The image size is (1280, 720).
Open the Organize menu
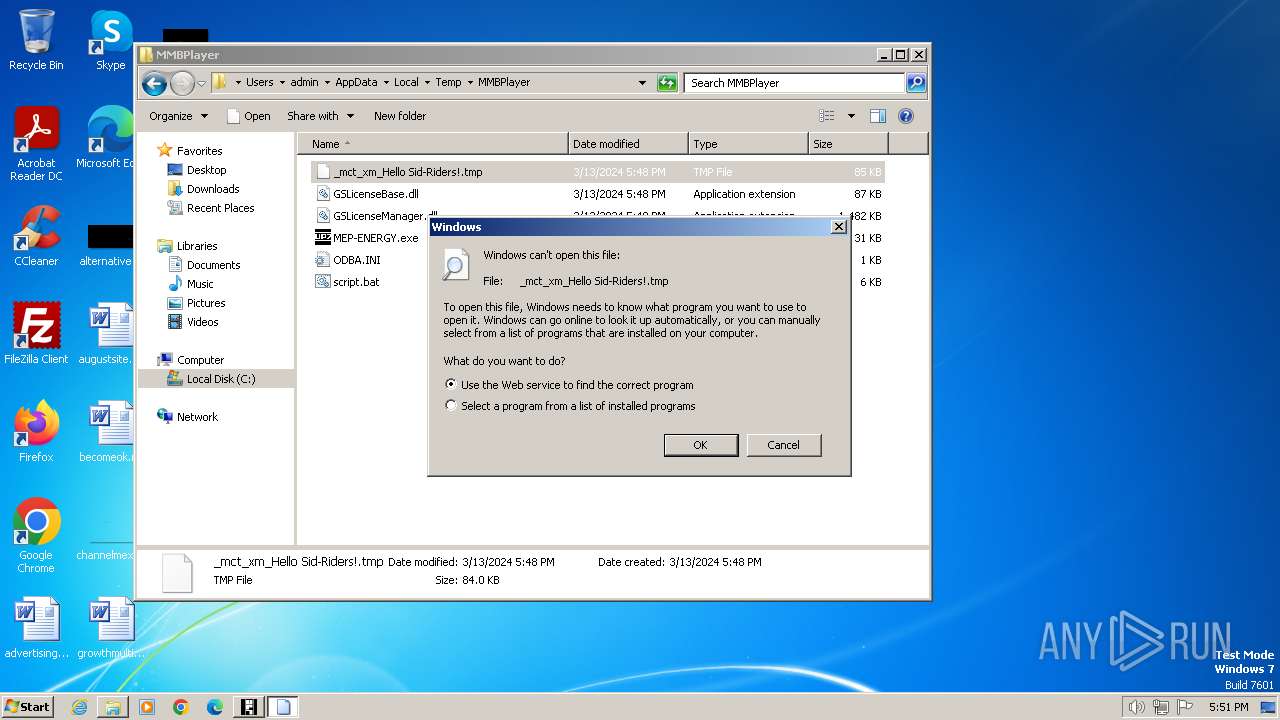tap(178, 116)
